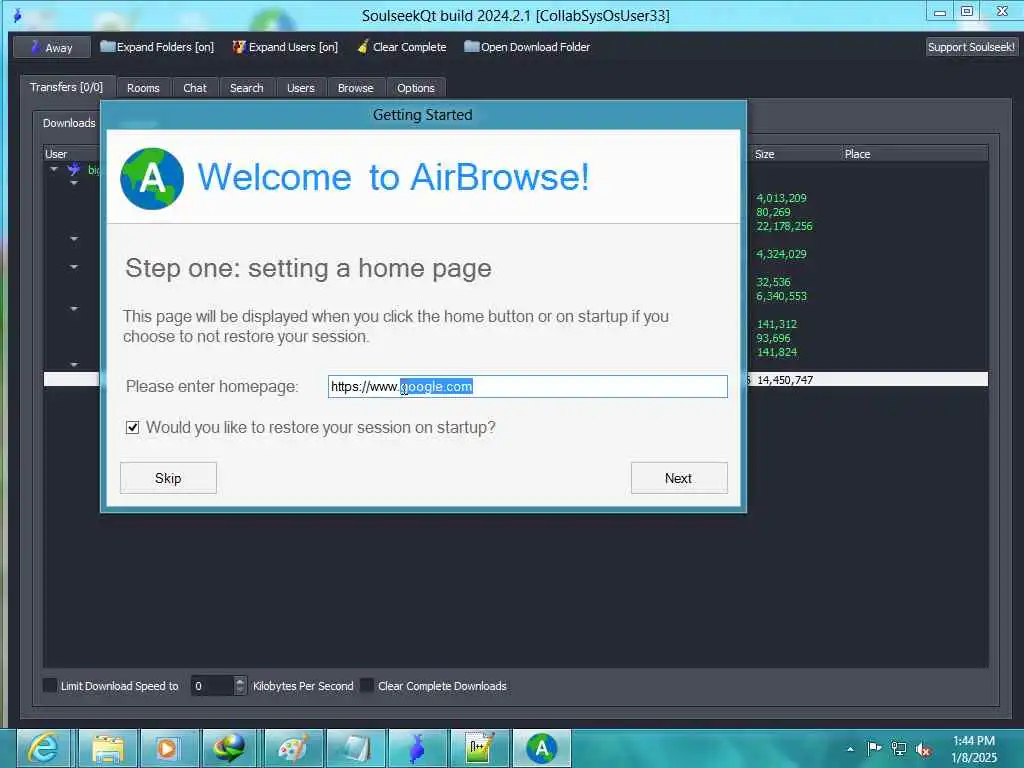
Task: Click the Support Soulseek! button
Action: pyautogui.click(x=971, y=47)
